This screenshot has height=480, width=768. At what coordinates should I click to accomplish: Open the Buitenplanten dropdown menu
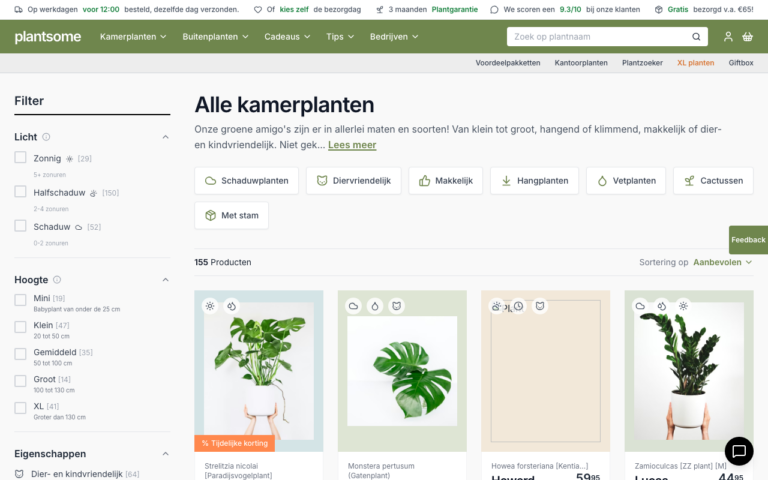[x=216, y=37]
